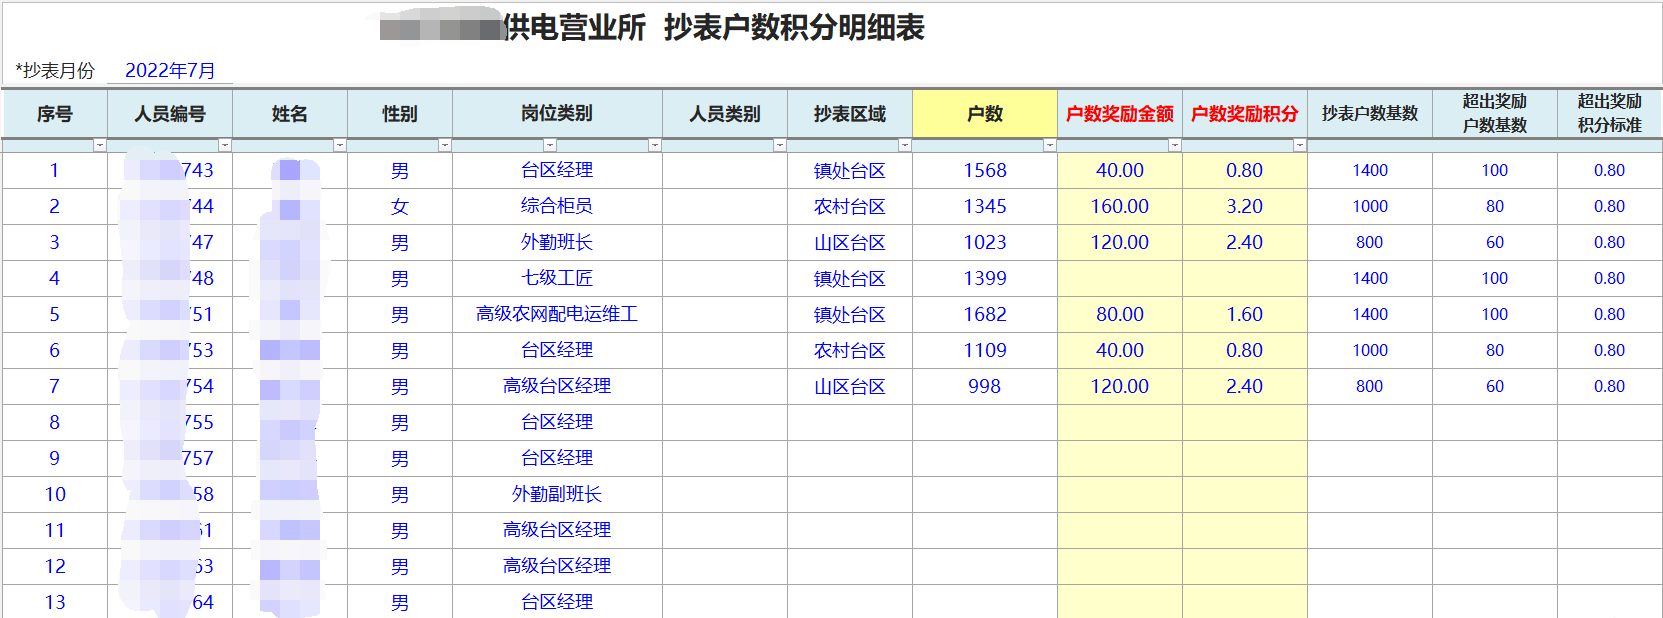
Task: Select the yellow 户数 header cell
Action: click(984, 114)
